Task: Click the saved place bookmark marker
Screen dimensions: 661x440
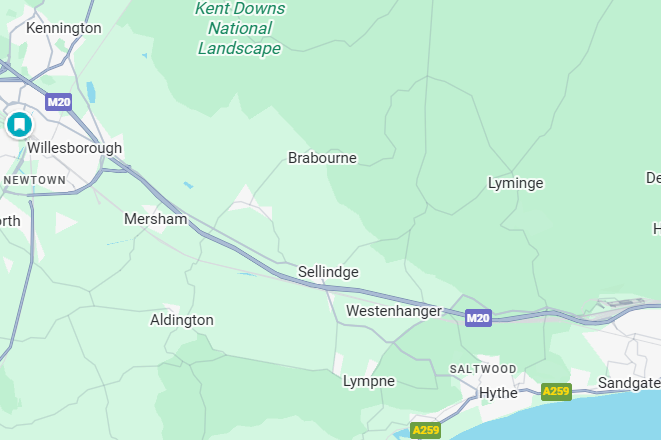Action: coord(19,125)
